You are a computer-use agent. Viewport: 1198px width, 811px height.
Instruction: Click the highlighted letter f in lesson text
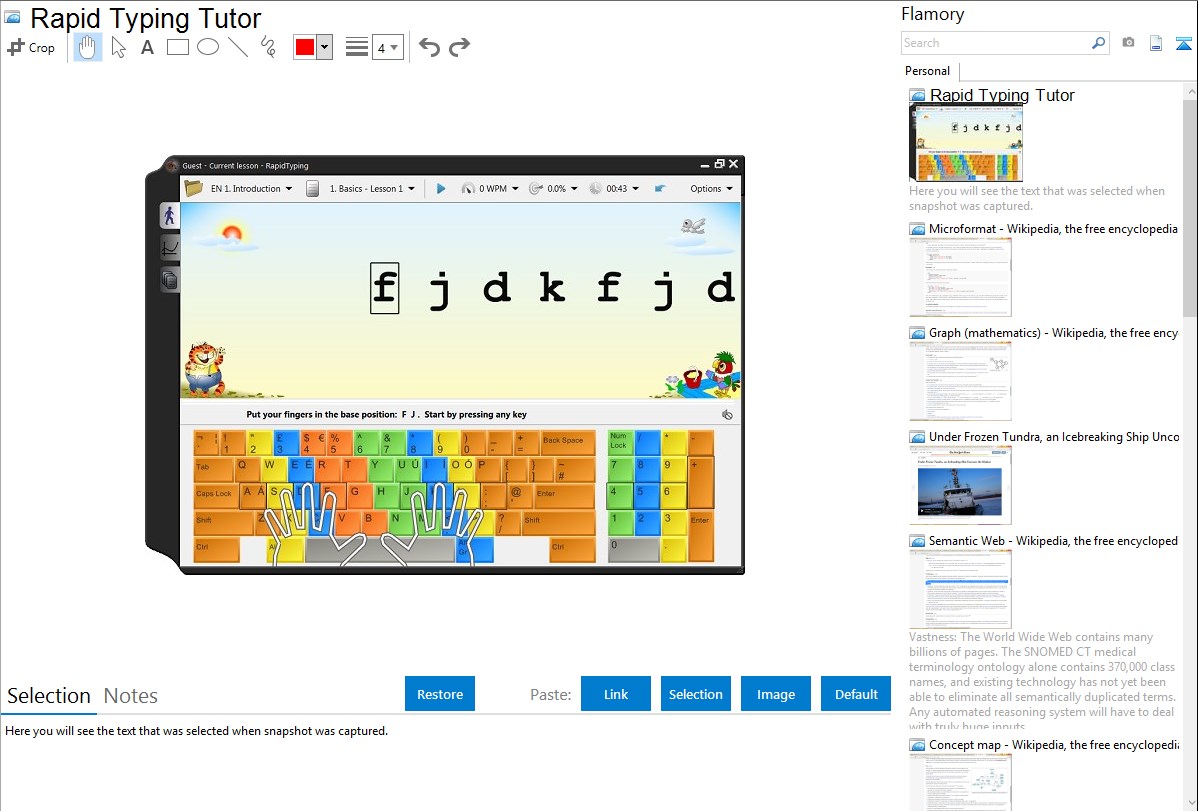(384, 288)
